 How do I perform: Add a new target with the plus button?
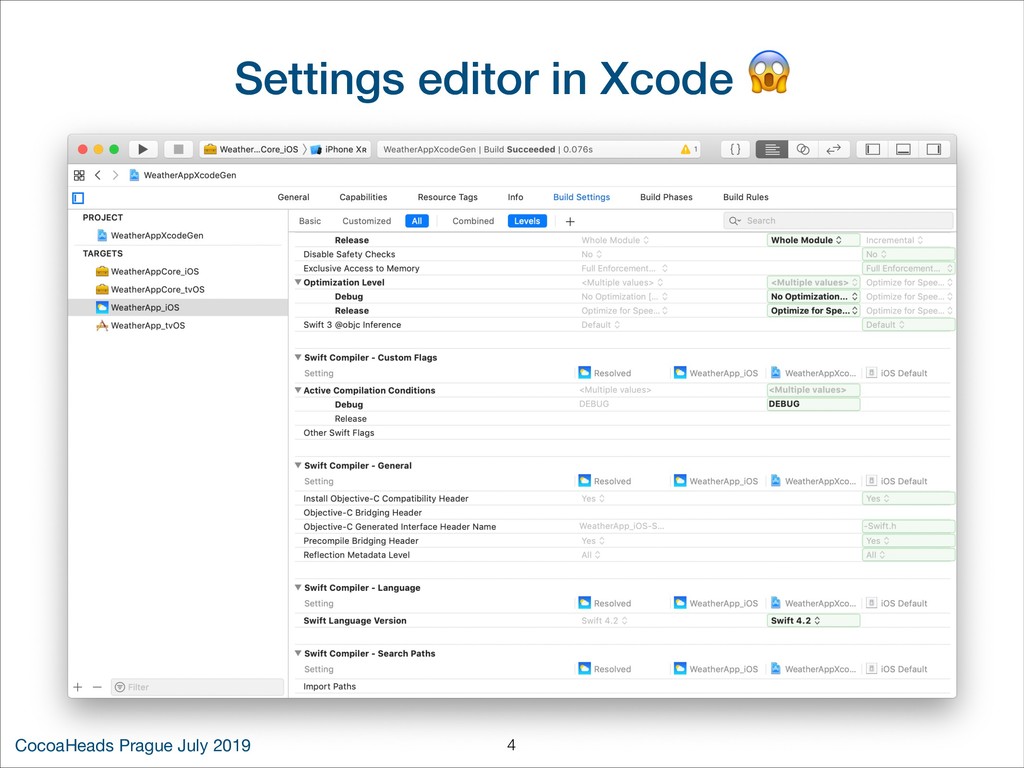pos(78,687)
